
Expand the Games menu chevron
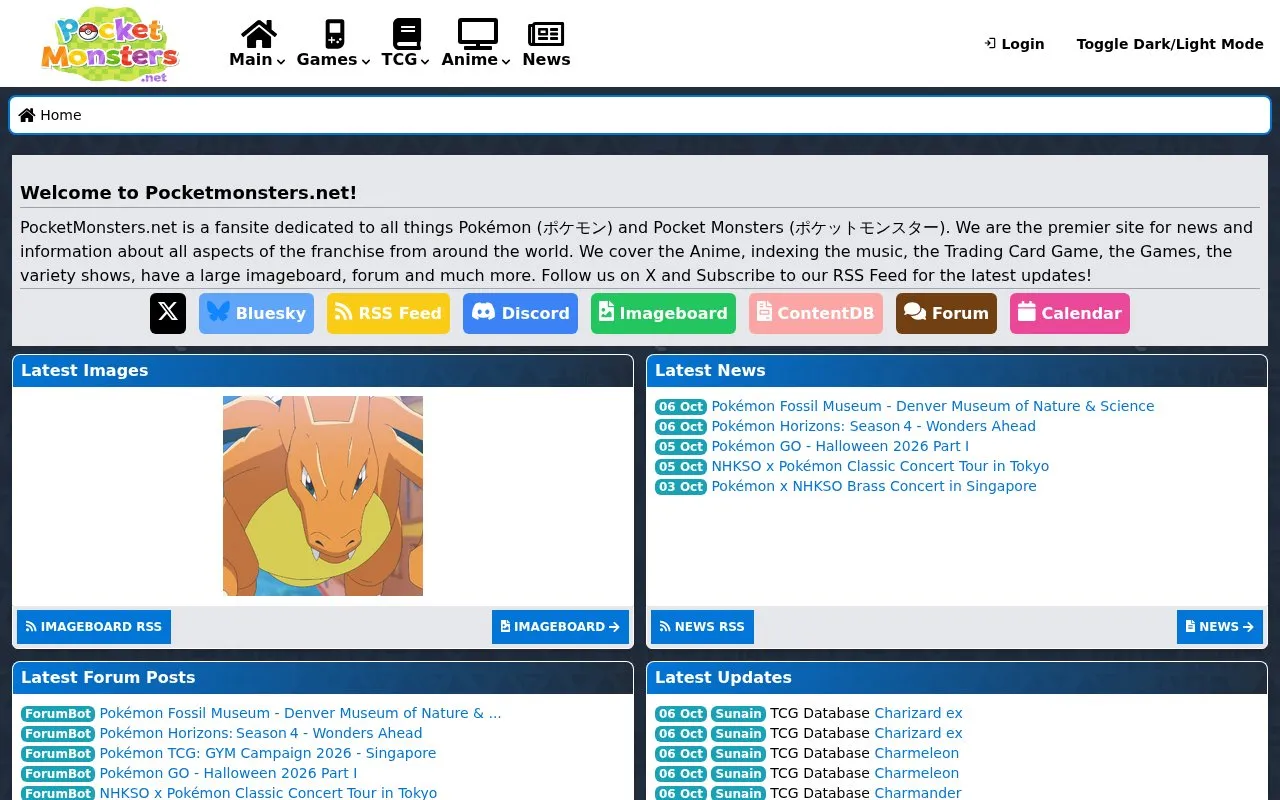click(366, 62)
